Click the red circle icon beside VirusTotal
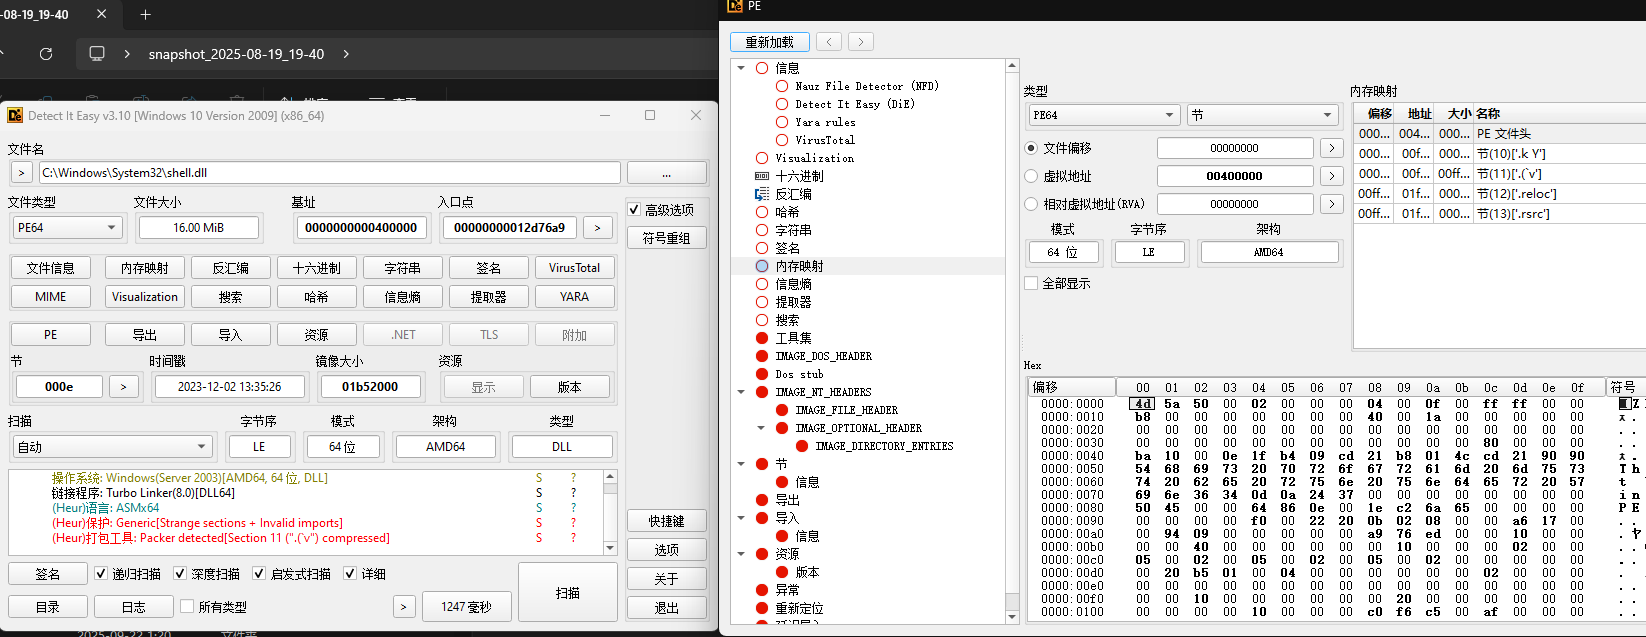 (x=782, y=140)
